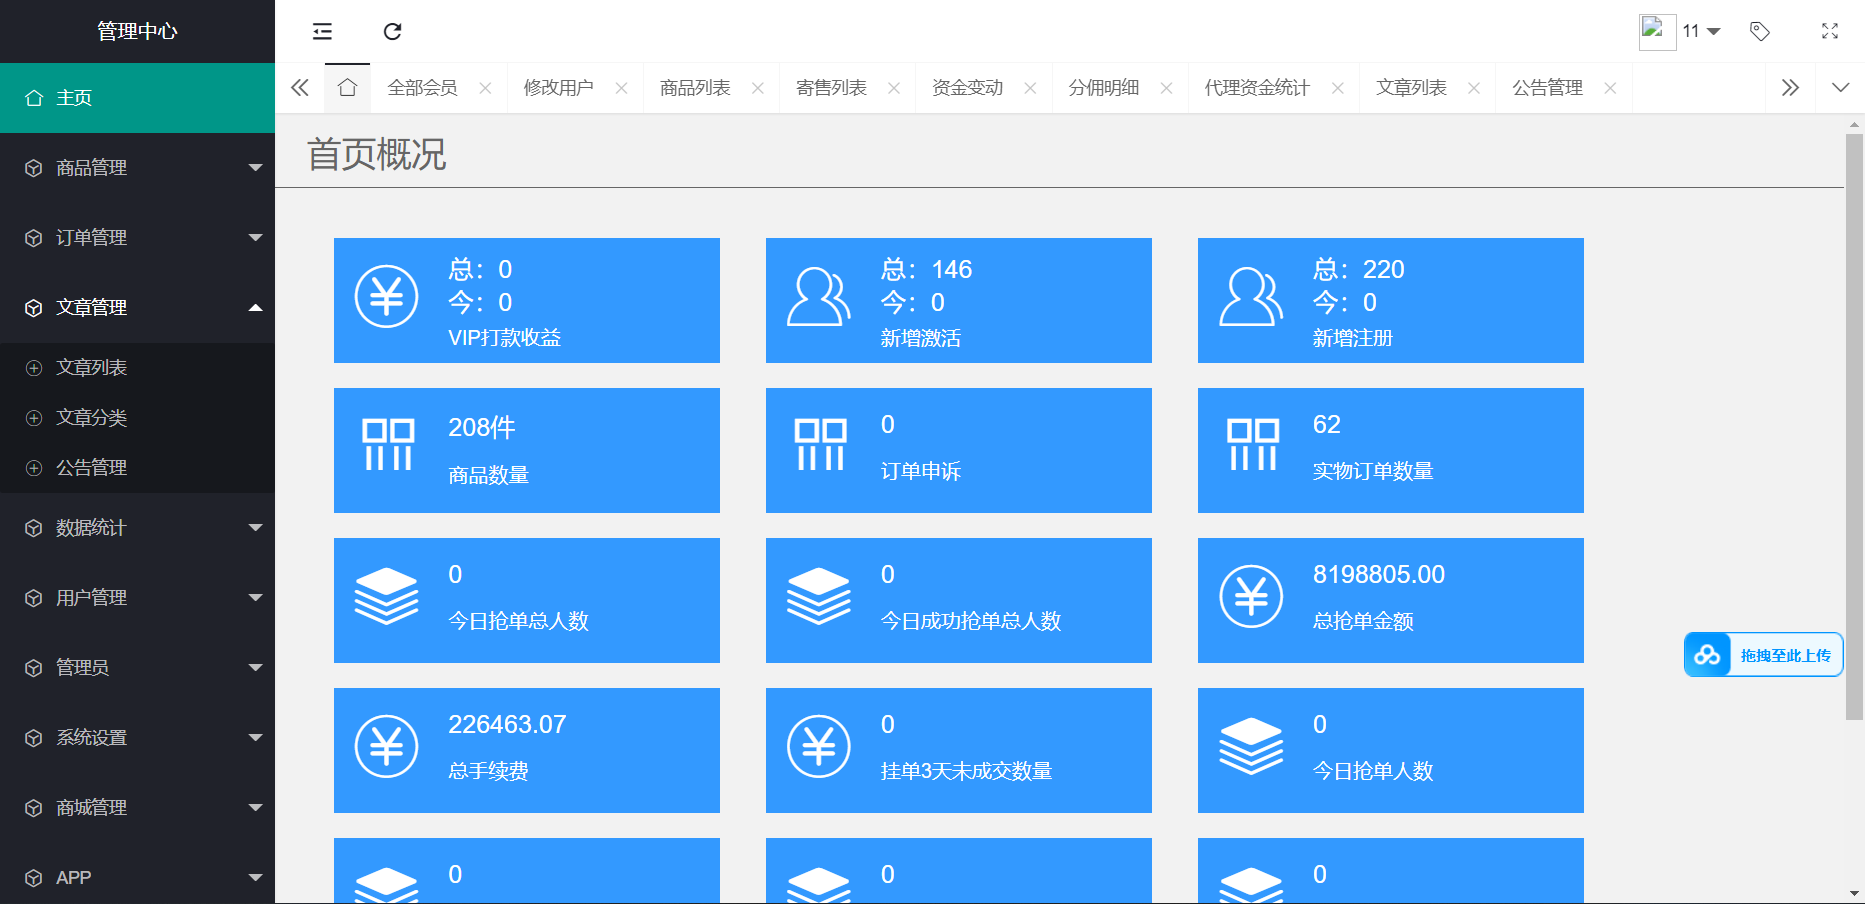Click the yen icon on 总抢单金额 card
The image size is (1865, 904).
pos(1251,596)
